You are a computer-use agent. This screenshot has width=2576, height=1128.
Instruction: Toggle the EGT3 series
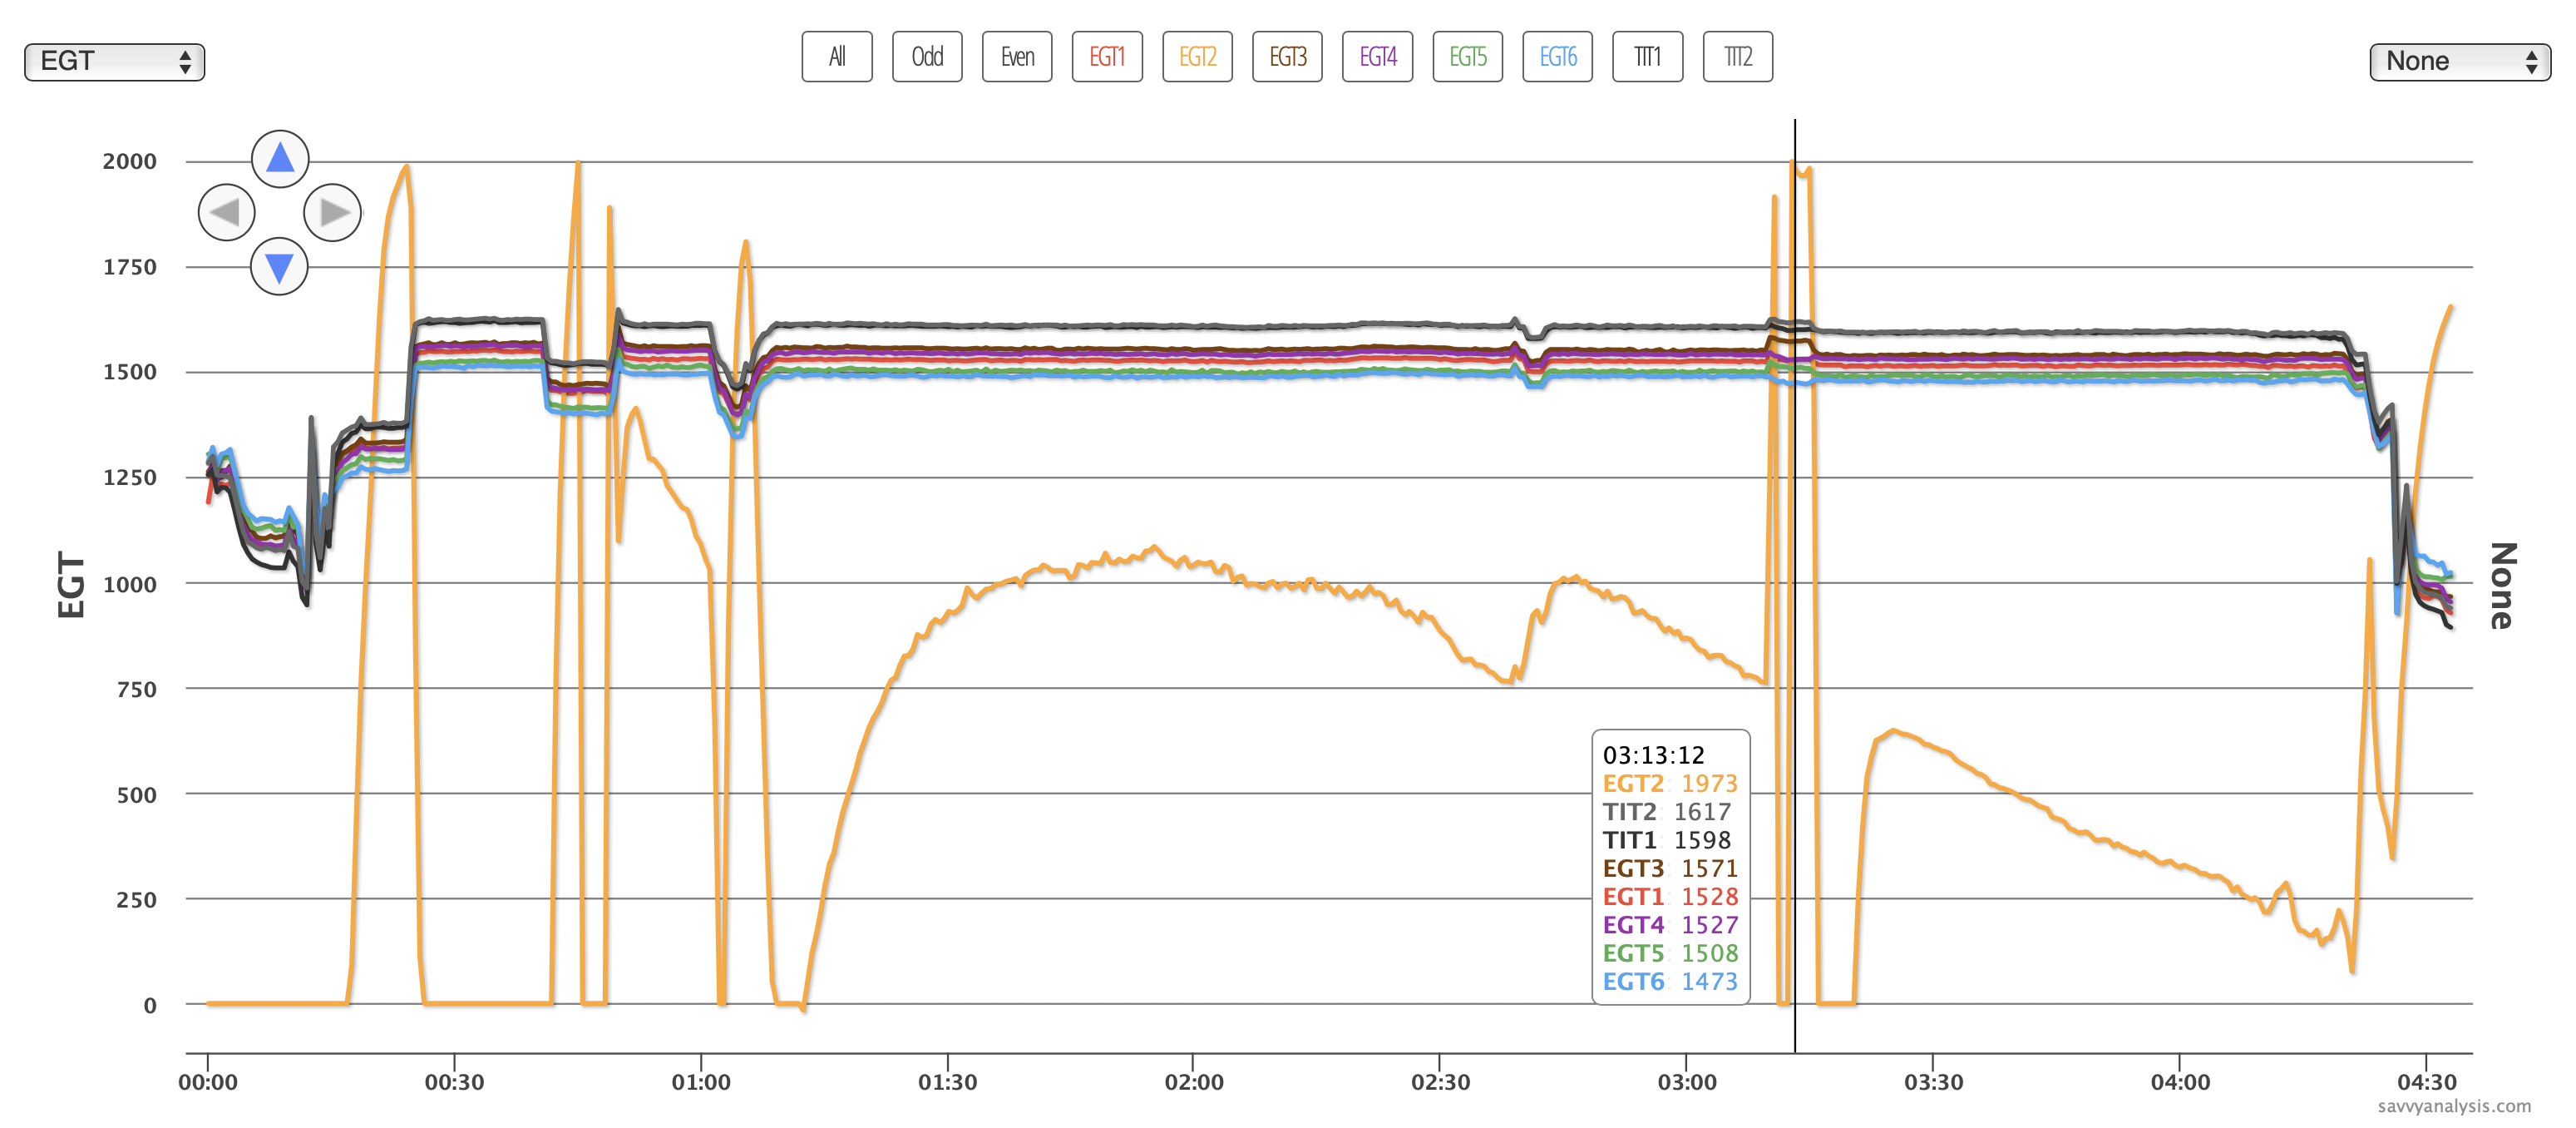click(x=1287, y=57)
